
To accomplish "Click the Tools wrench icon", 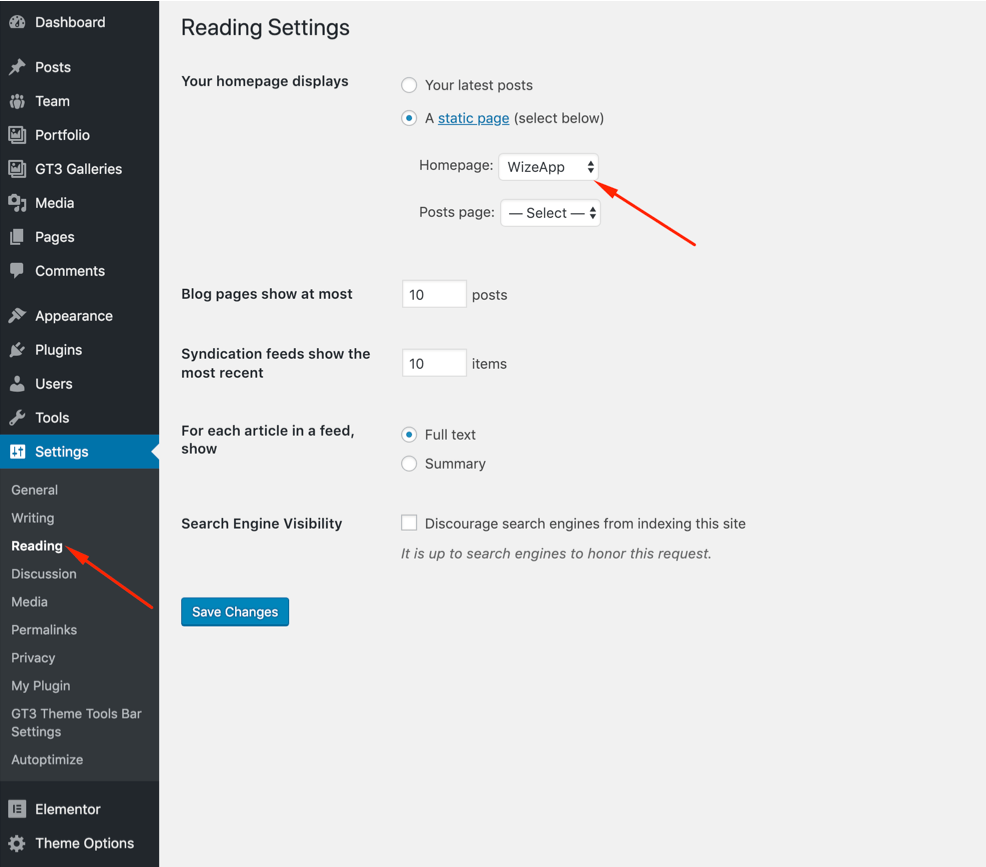I will [18, 418].
